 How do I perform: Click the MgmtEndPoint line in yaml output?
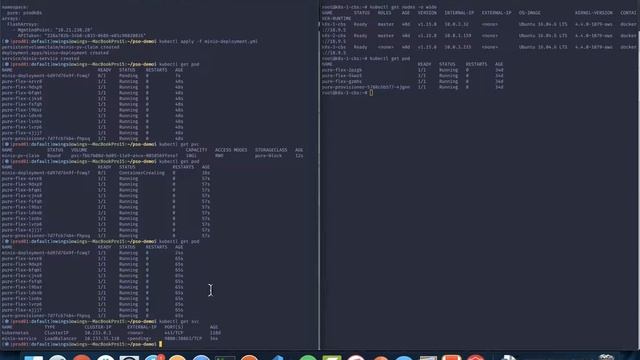[55, 30]
